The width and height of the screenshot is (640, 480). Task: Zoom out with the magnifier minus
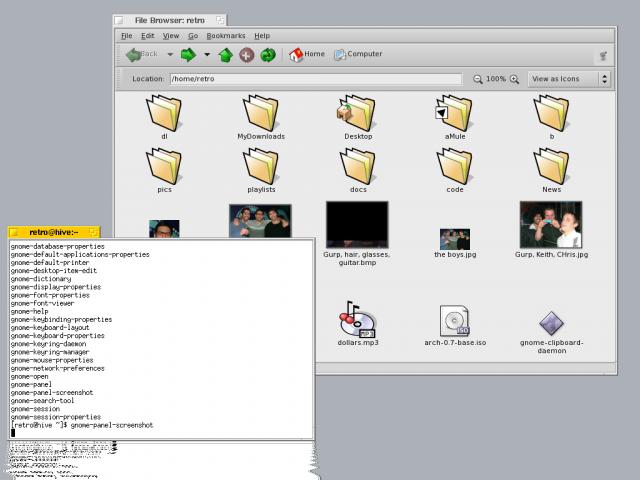pyautogui.click(x=478, y=79)
